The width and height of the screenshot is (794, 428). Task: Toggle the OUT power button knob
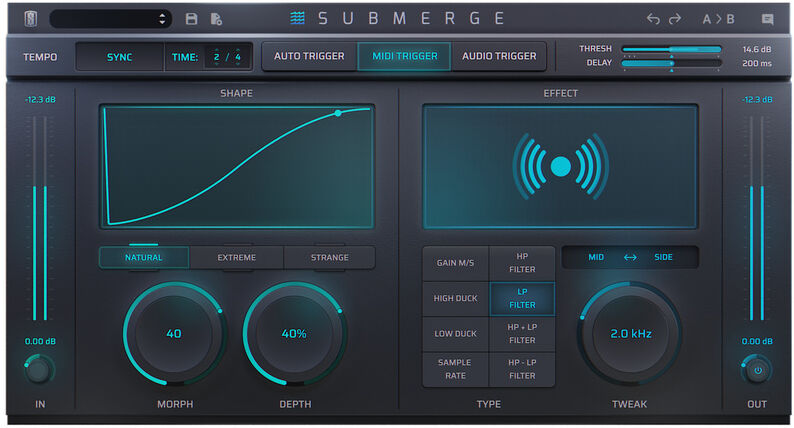[x=757, y=370]
